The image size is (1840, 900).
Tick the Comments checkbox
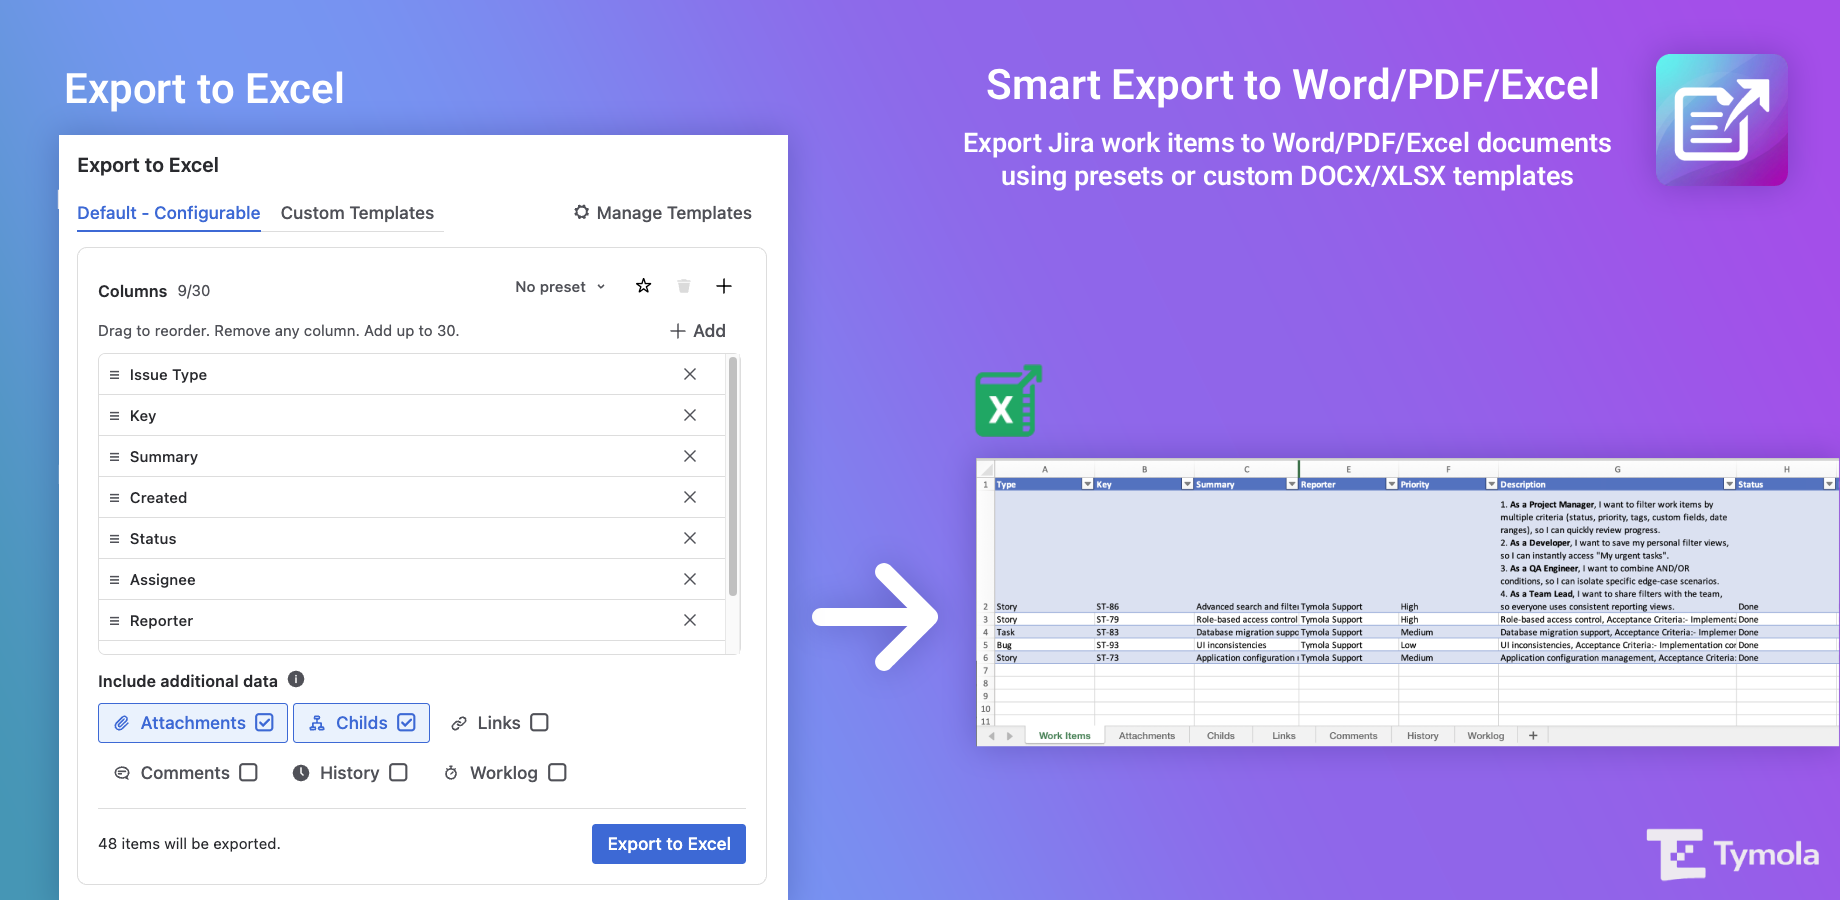[249, 772]
